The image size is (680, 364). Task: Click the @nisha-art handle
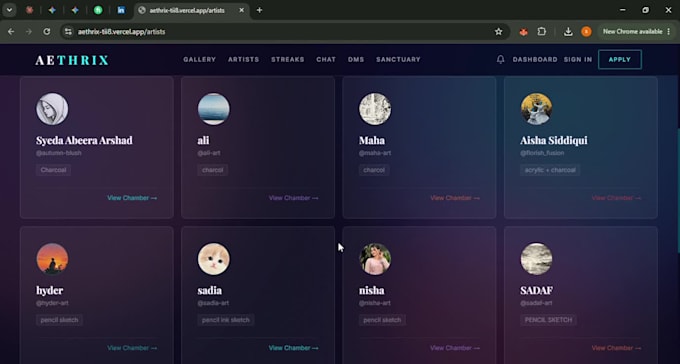375,303
